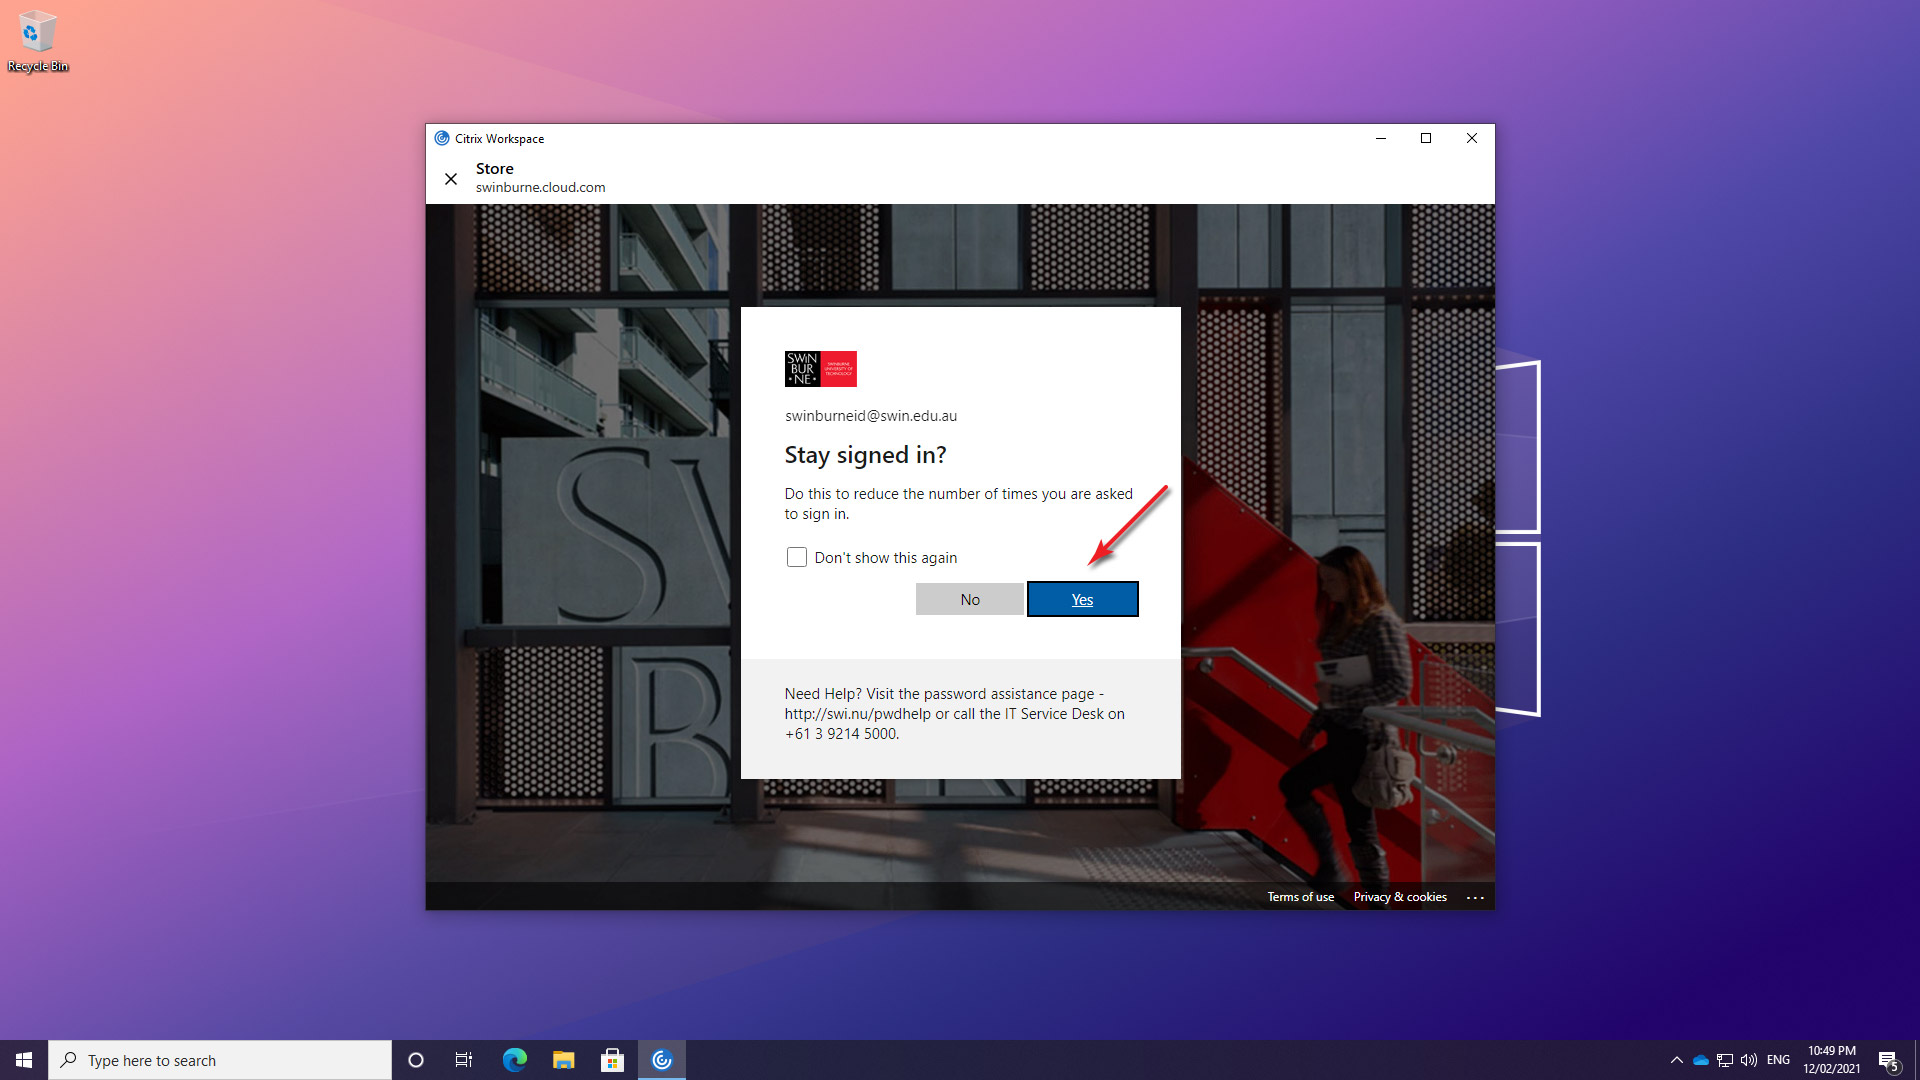
Task: Open the Terms of use link
Action: click(x=1300, y=897)
